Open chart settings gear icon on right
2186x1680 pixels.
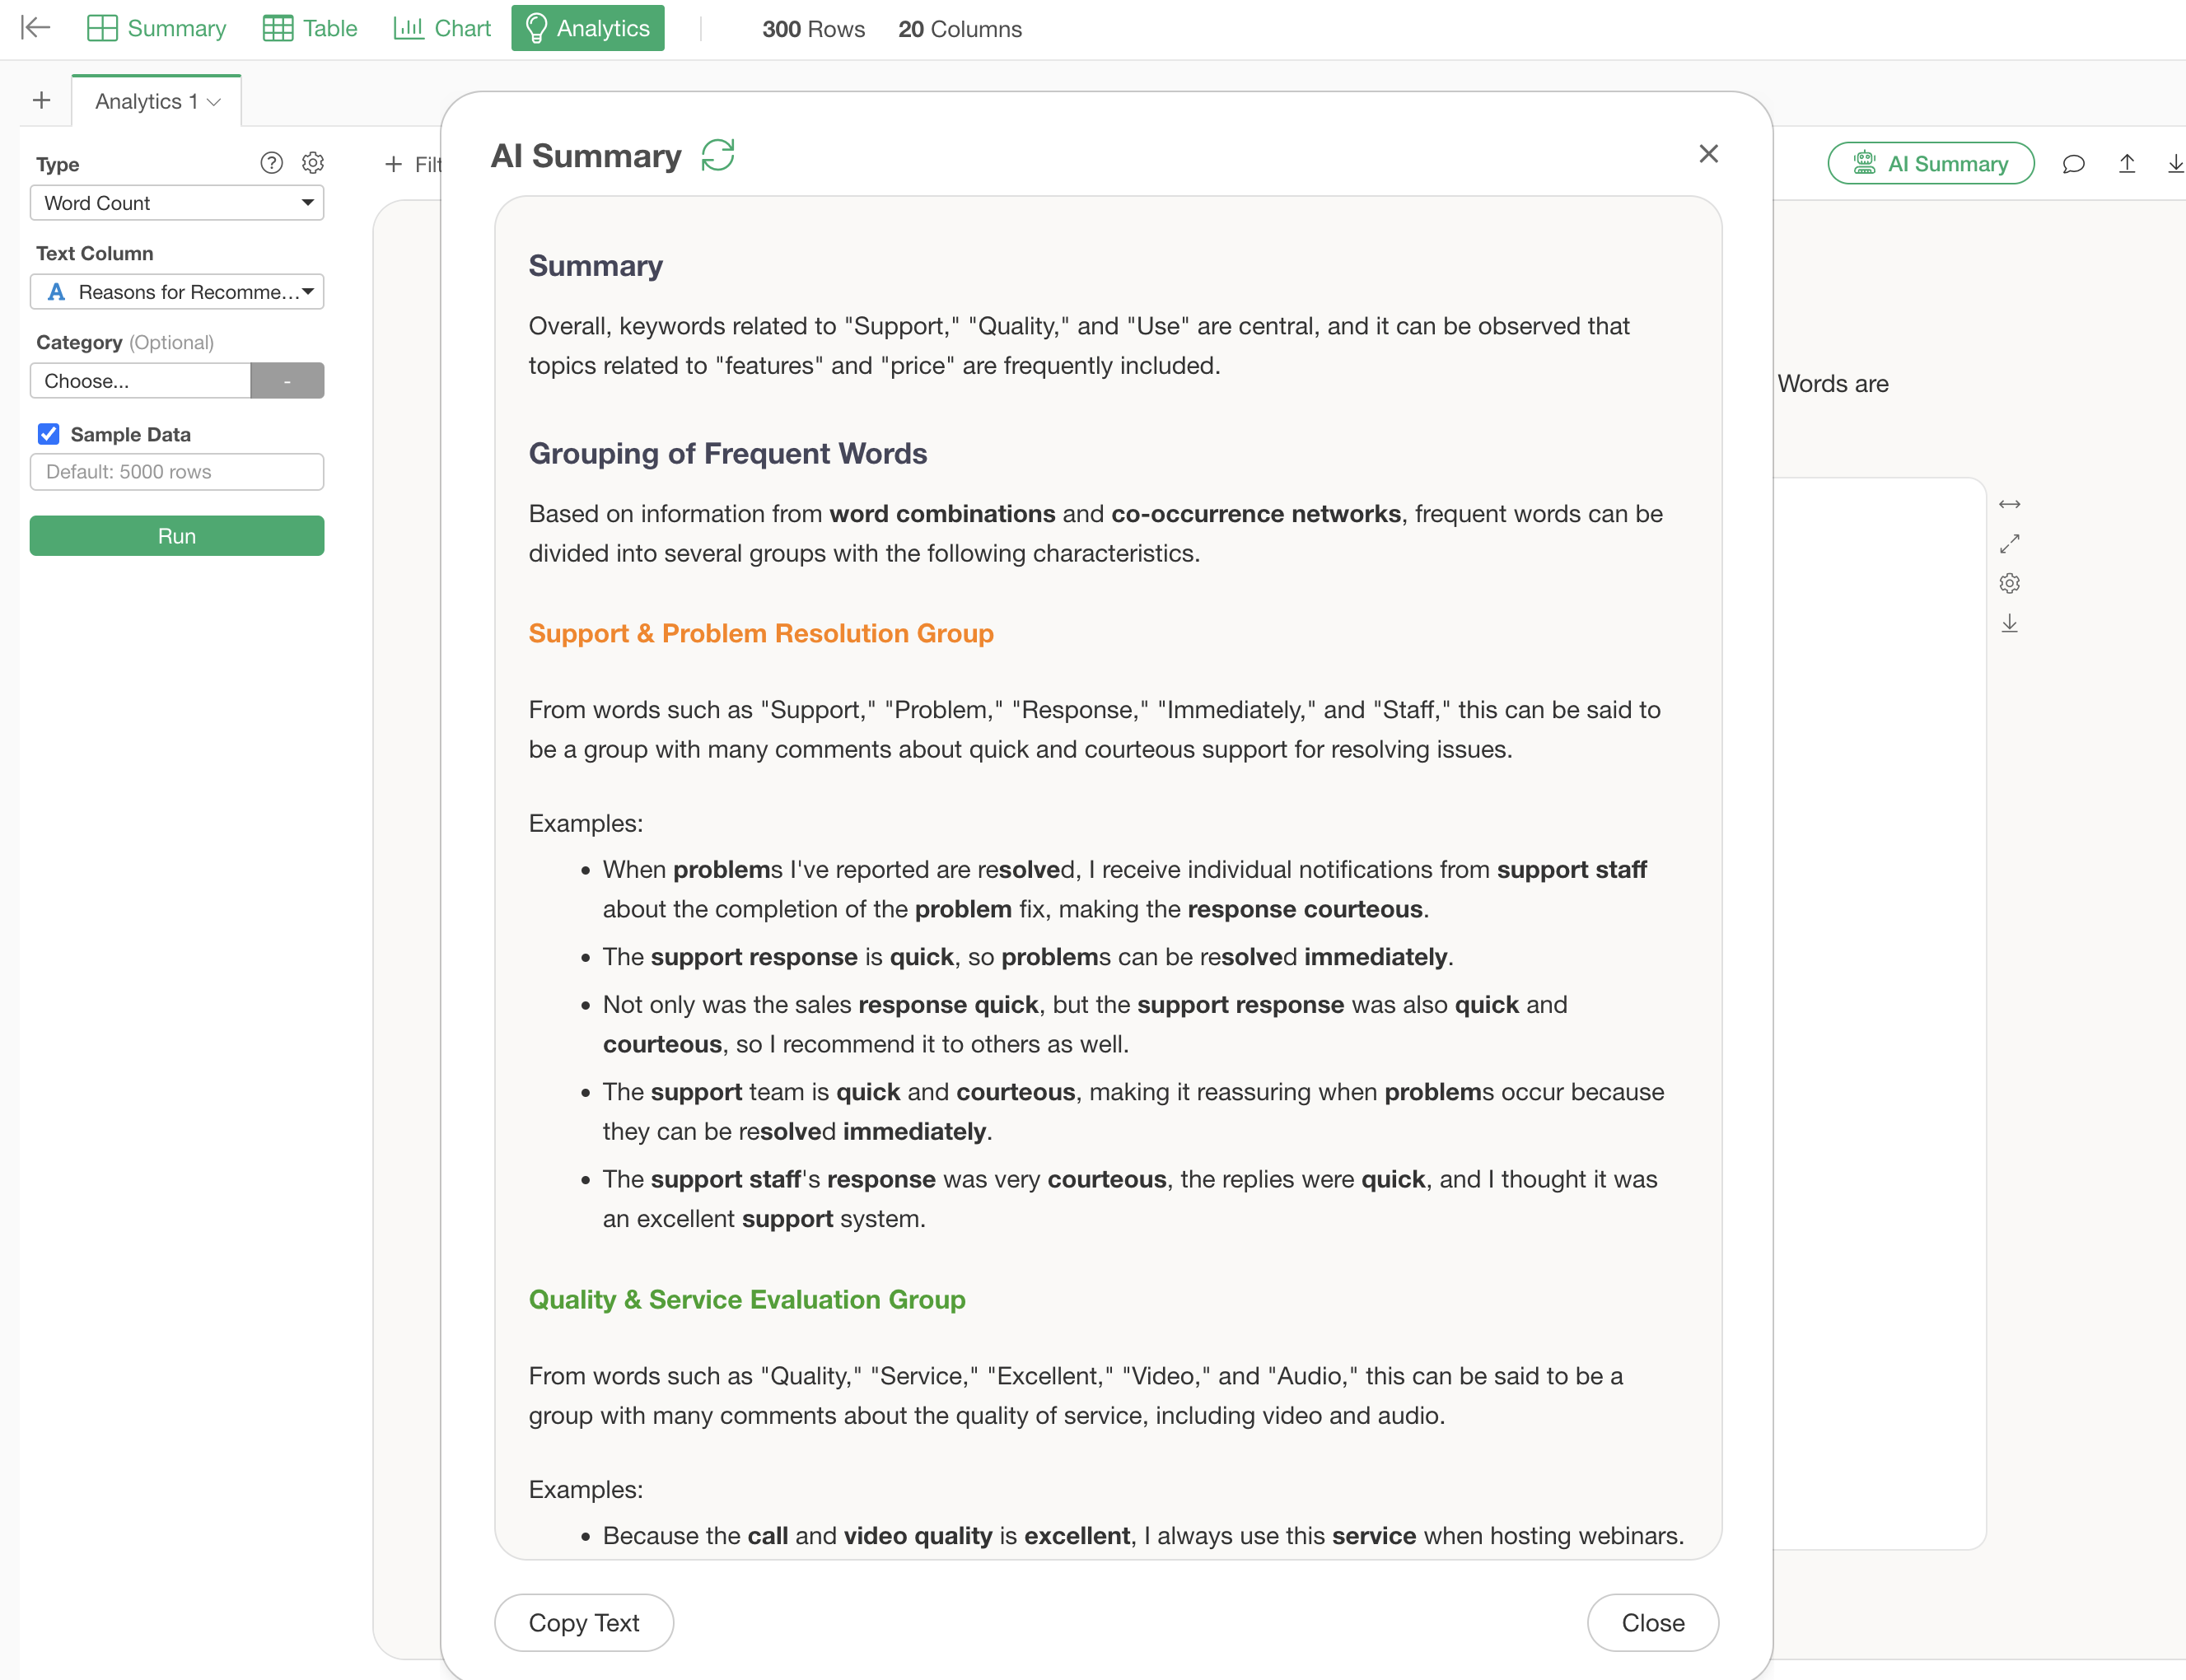pos(2009,583)
